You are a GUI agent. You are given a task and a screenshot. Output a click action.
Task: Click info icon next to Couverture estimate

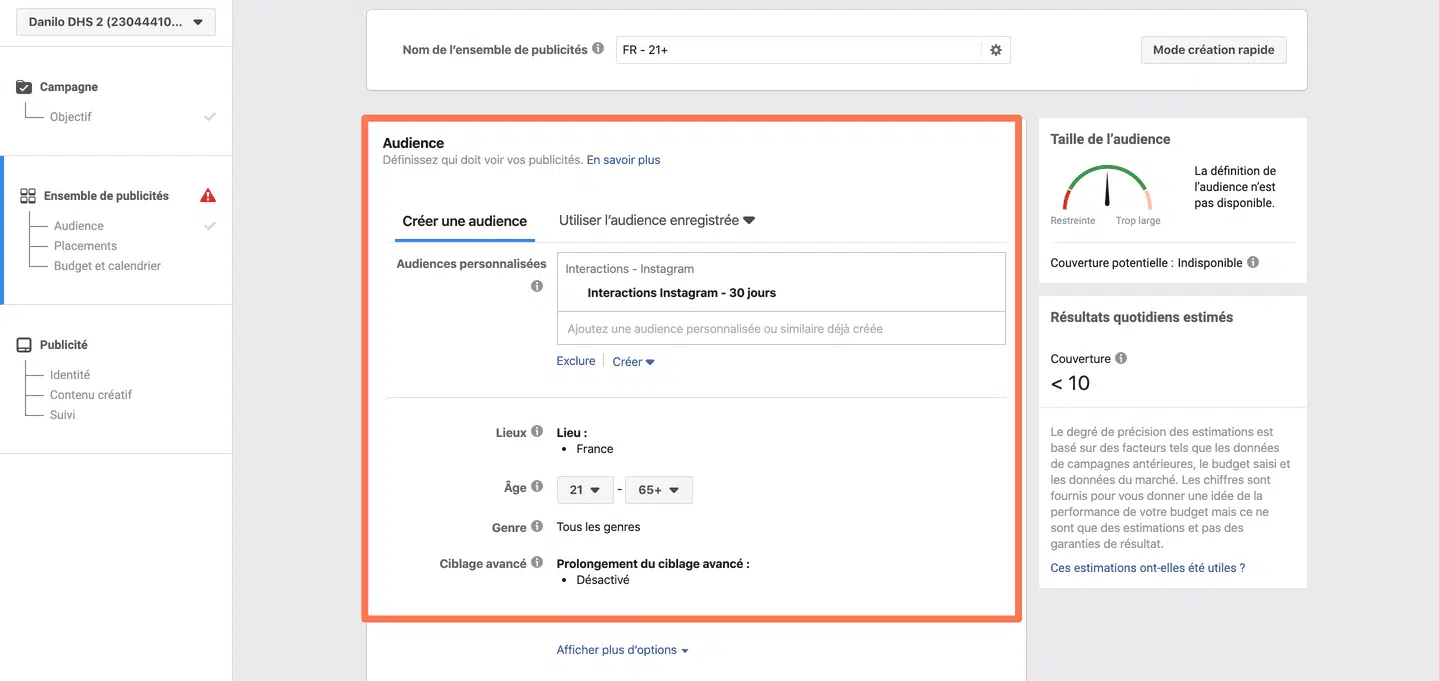tap(1121, 358)
